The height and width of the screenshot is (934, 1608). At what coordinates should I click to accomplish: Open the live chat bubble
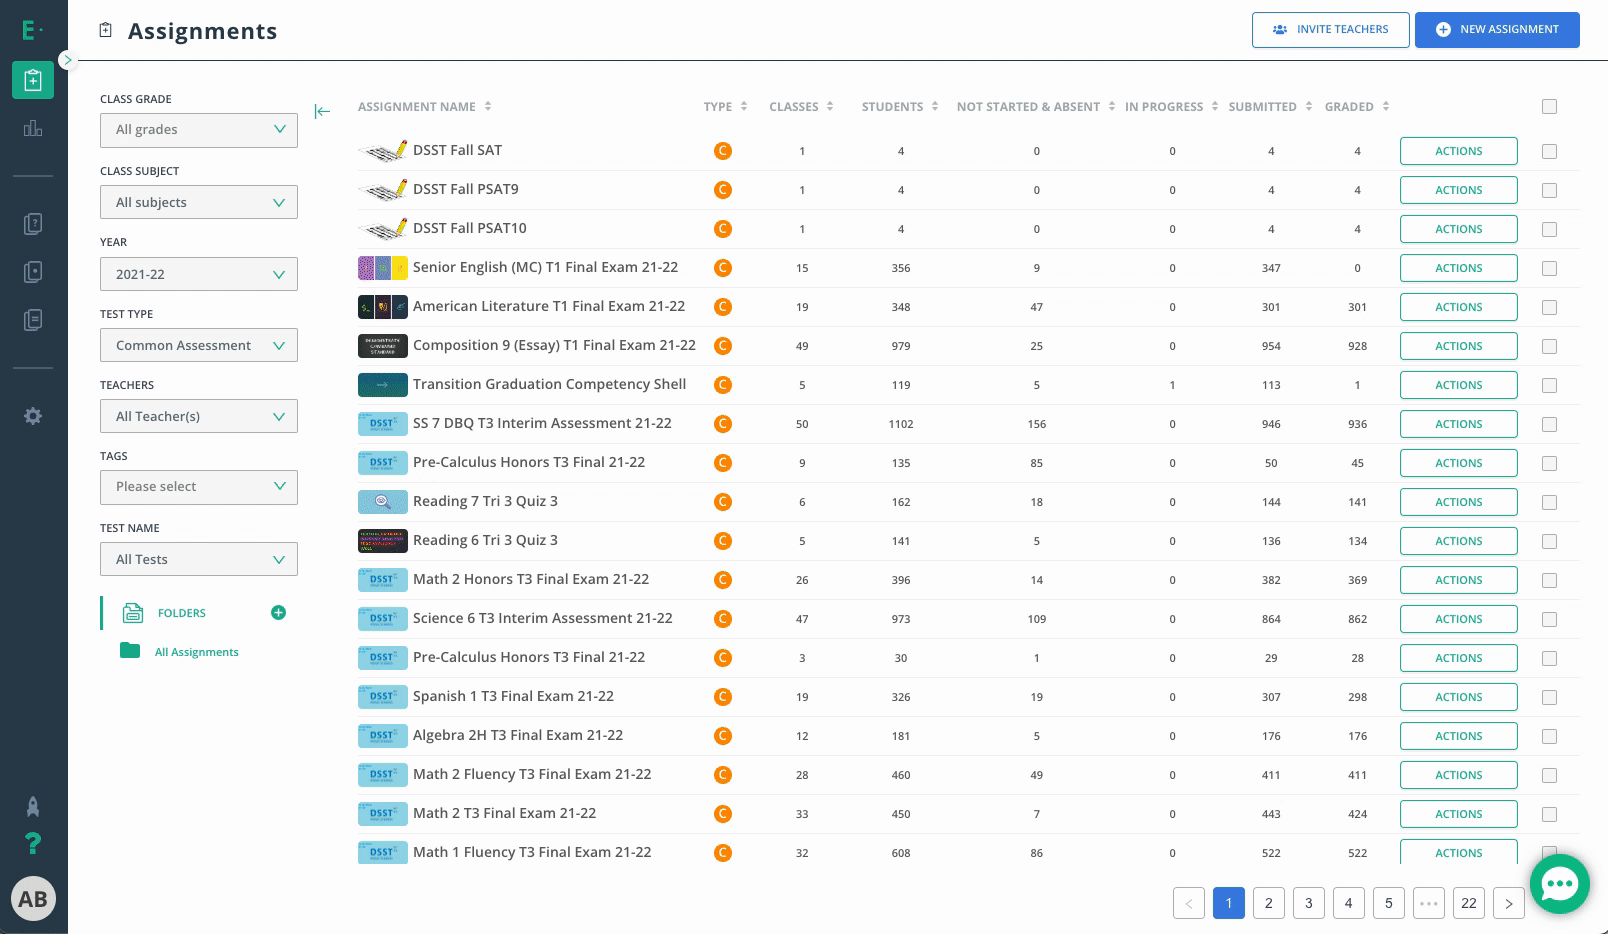point(1559,884)
